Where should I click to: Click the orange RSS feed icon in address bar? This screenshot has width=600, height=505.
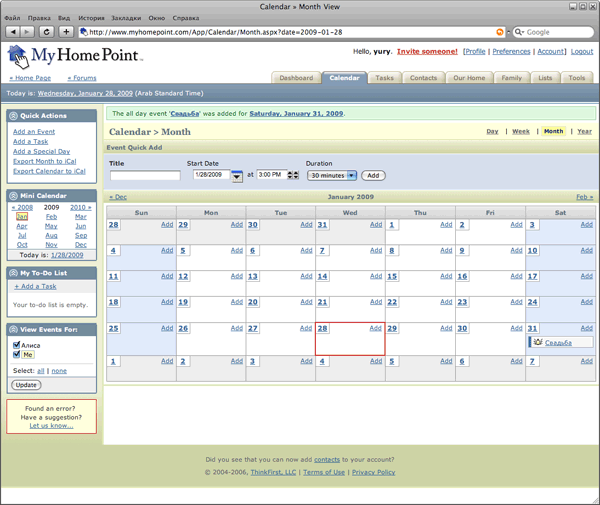tap(500, 32)
